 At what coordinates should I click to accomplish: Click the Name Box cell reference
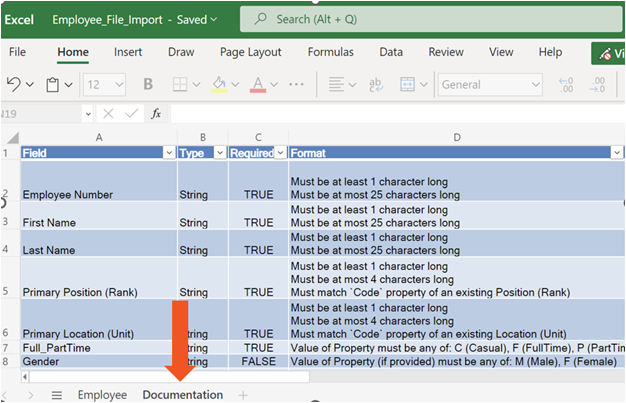click(x=40, y=114)
